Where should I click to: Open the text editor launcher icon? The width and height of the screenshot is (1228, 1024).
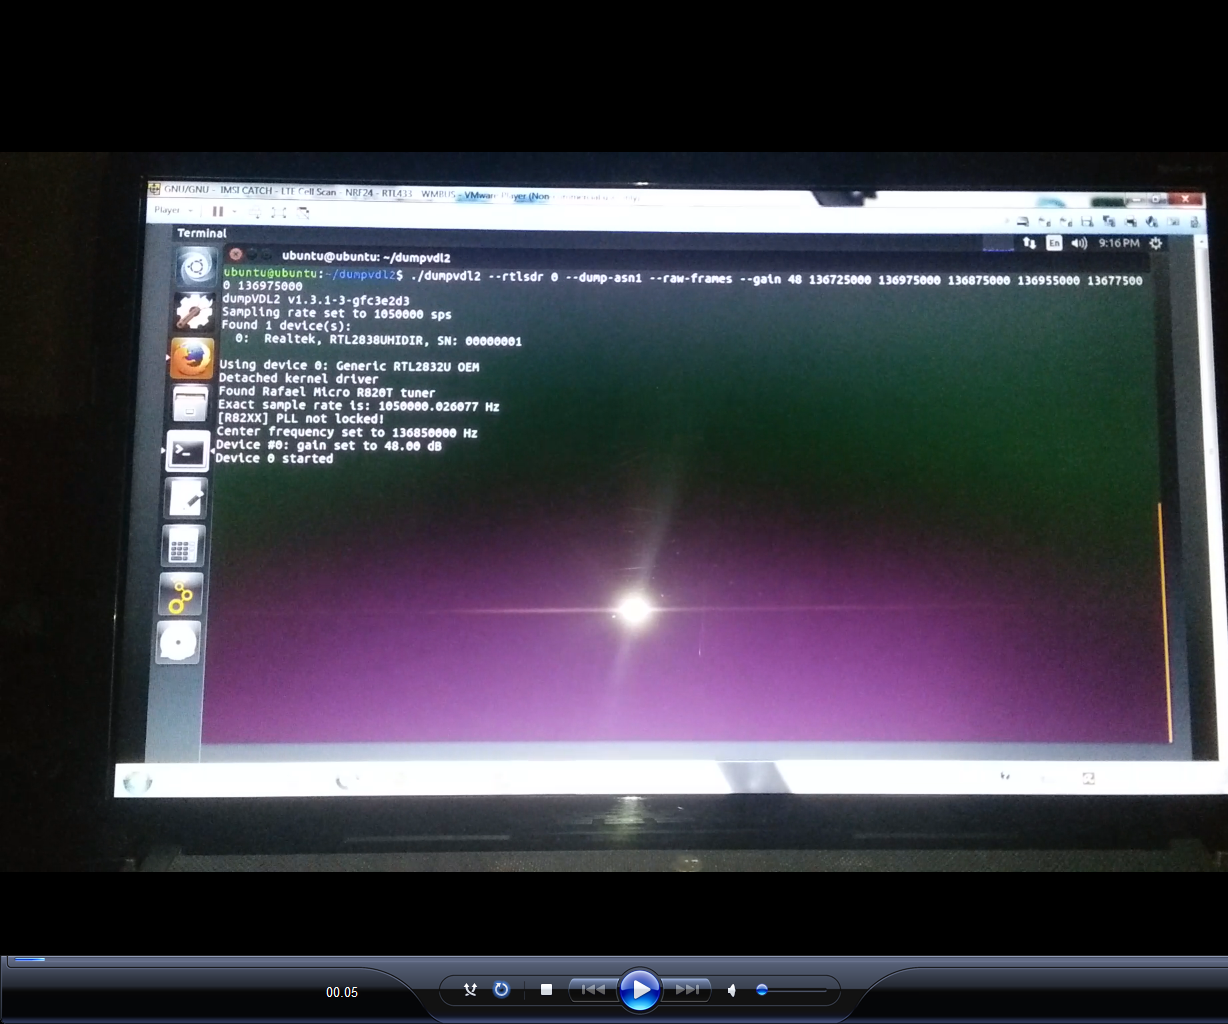(x=185, y=498)
